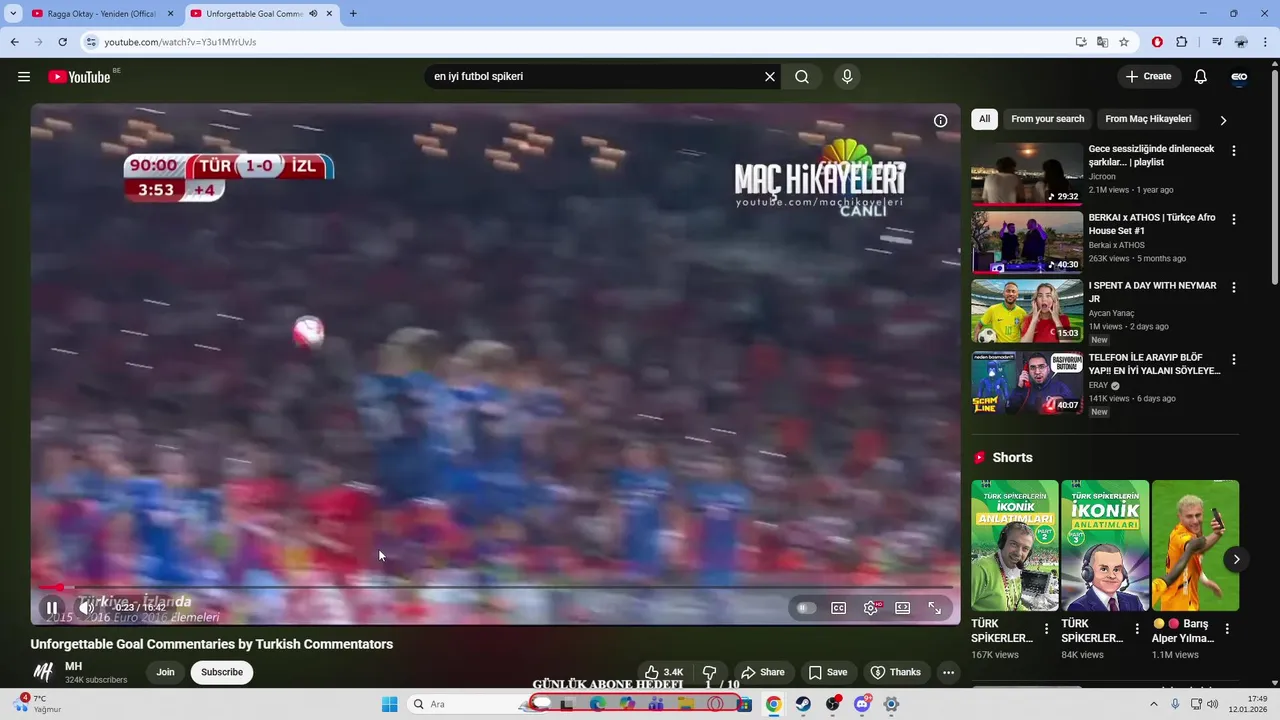Show next Shorts with arrow
1280x720 pixels.
pyautogui.click(x=1236, y=559)
